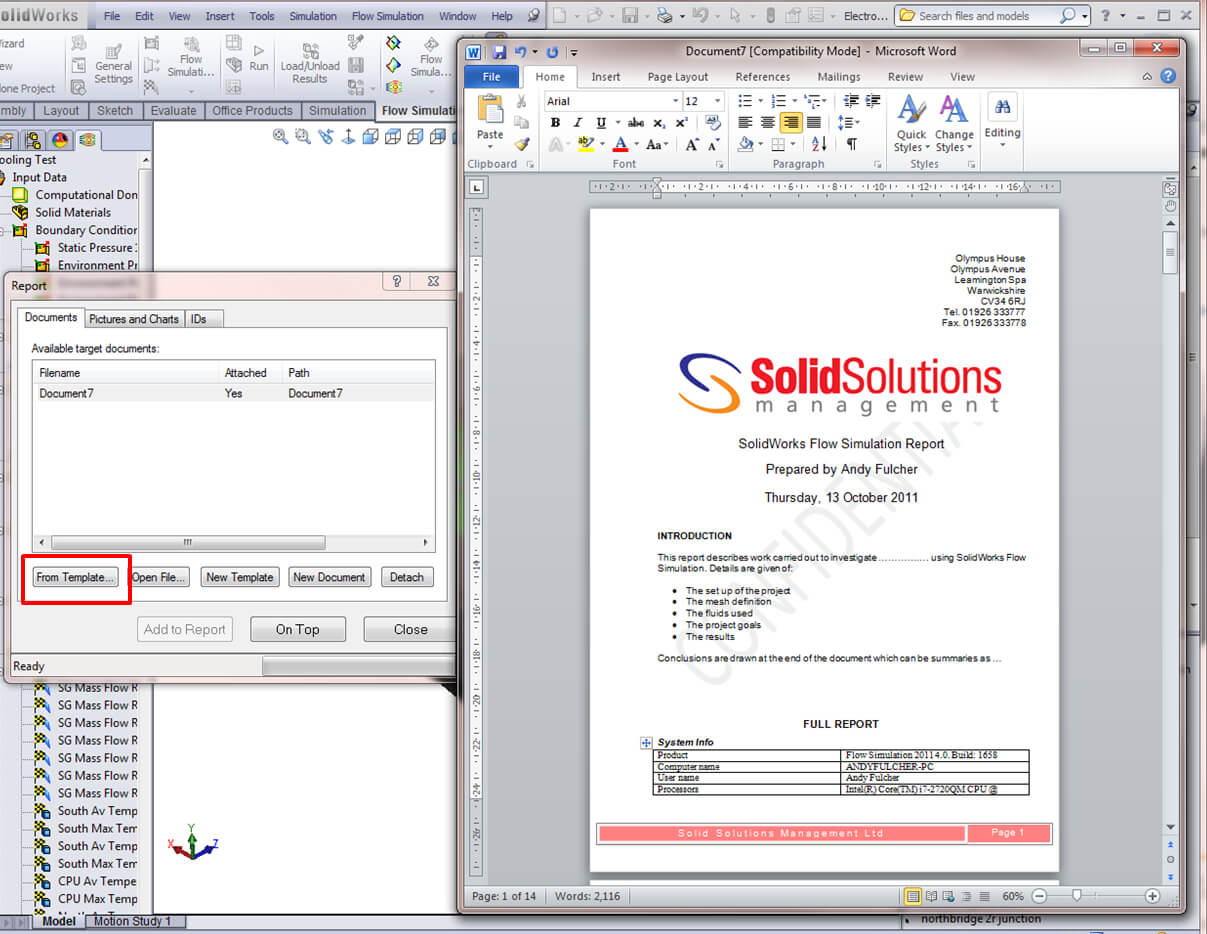Open Word Help question mark icon

click(x=1167, y=76)
